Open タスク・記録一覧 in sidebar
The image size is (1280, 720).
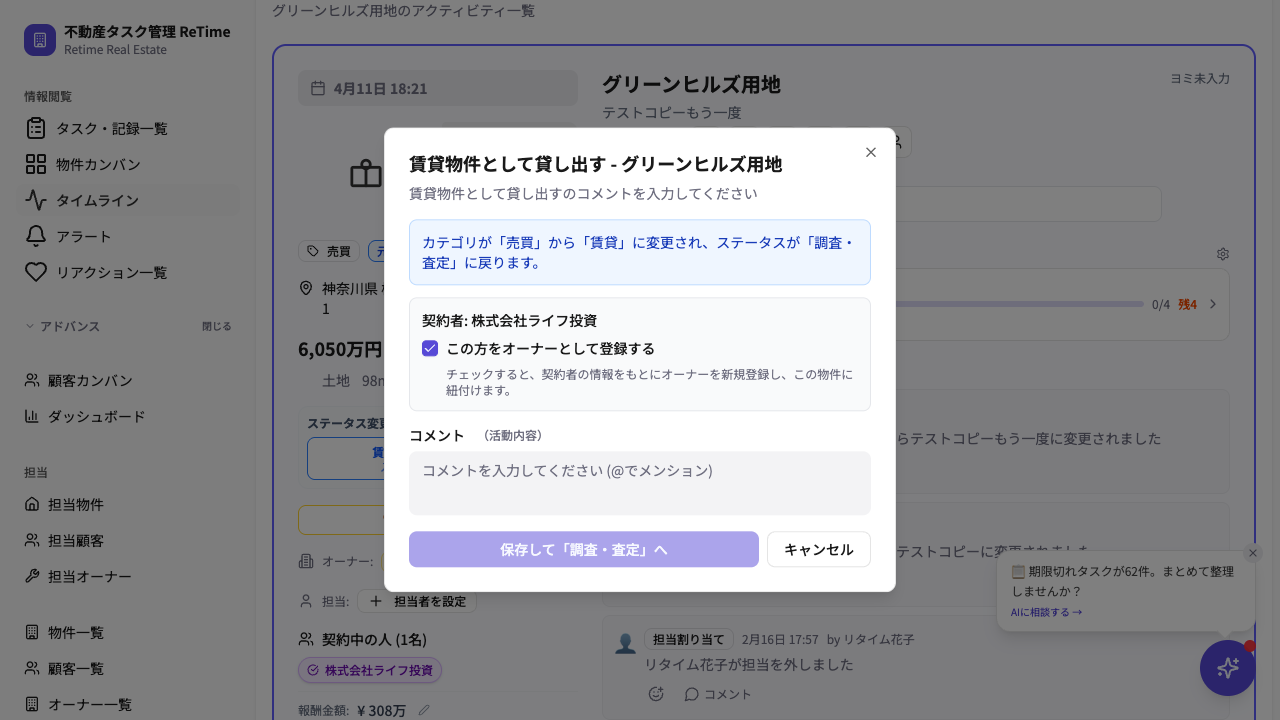pos(128,128)
